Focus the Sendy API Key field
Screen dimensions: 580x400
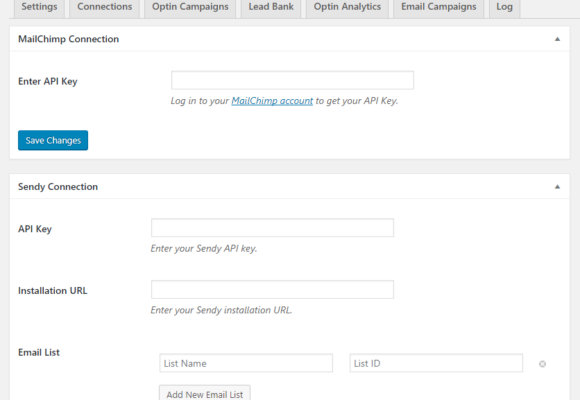coord(272,228)
